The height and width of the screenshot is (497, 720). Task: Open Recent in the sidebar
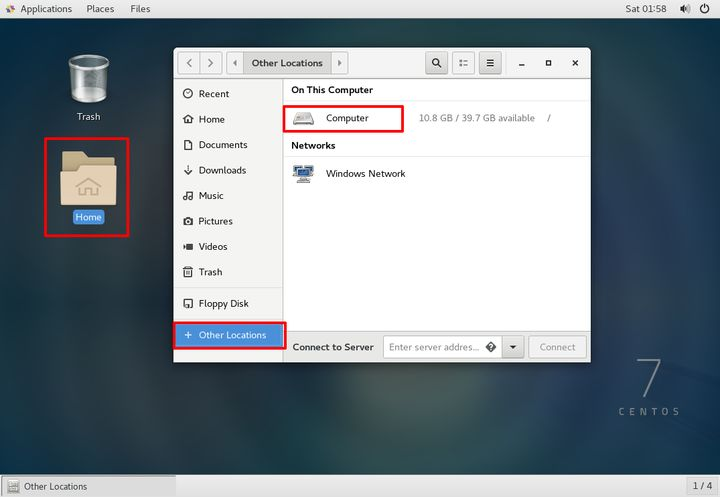(213, 94)
